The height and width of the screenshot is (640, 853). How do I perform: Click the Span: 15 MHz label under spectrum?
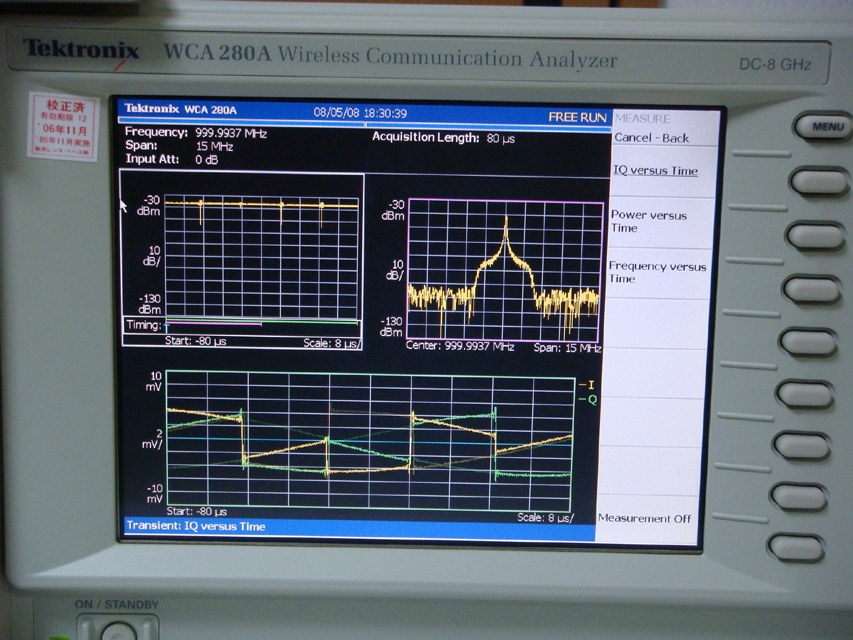point(567,348)
